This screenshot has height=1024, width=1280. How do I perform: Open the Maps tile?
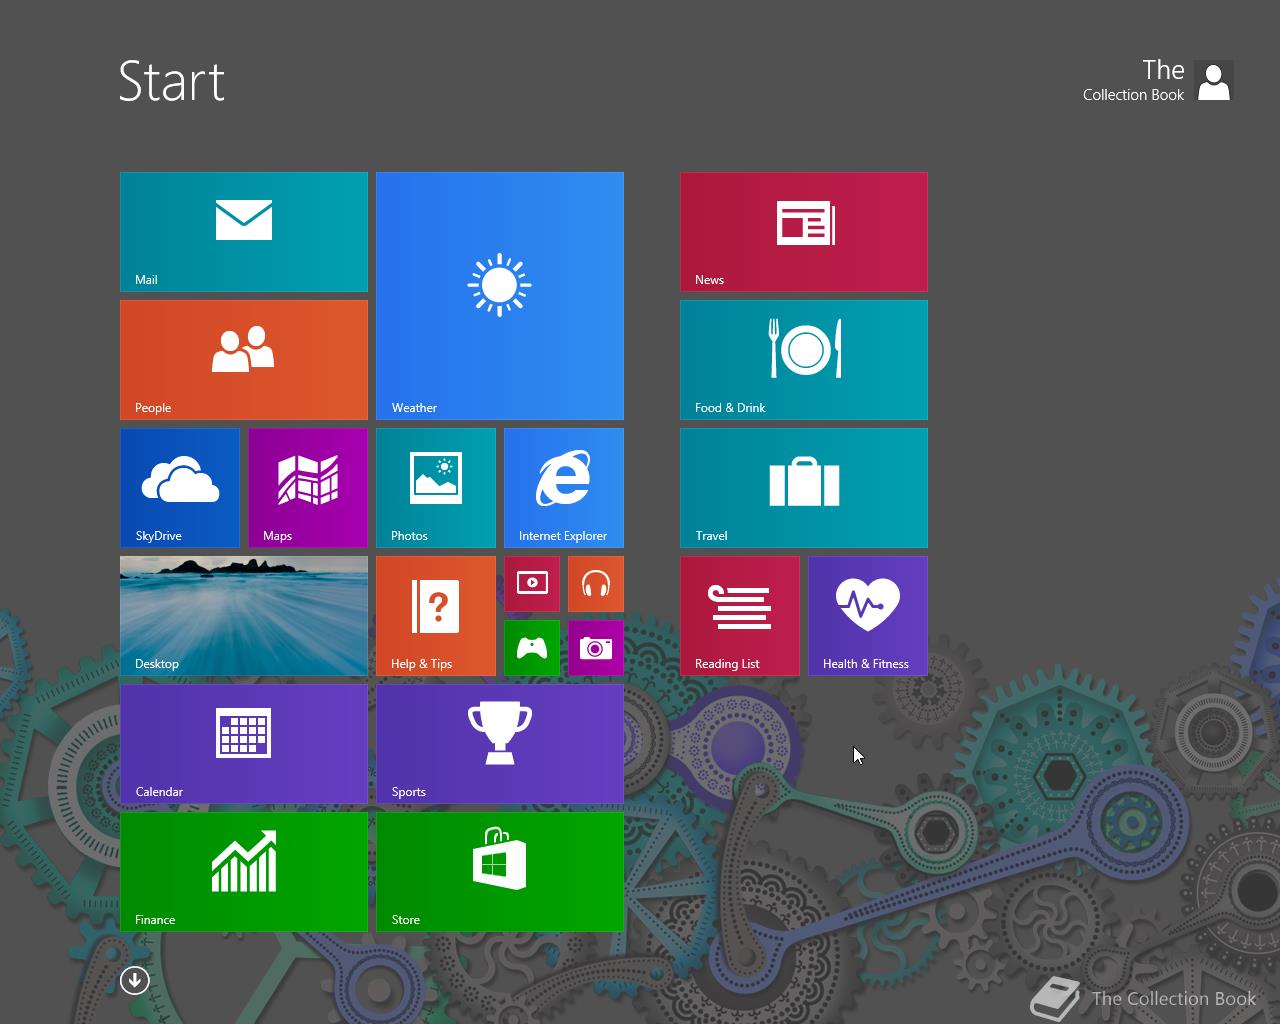[x=308, y=488]
